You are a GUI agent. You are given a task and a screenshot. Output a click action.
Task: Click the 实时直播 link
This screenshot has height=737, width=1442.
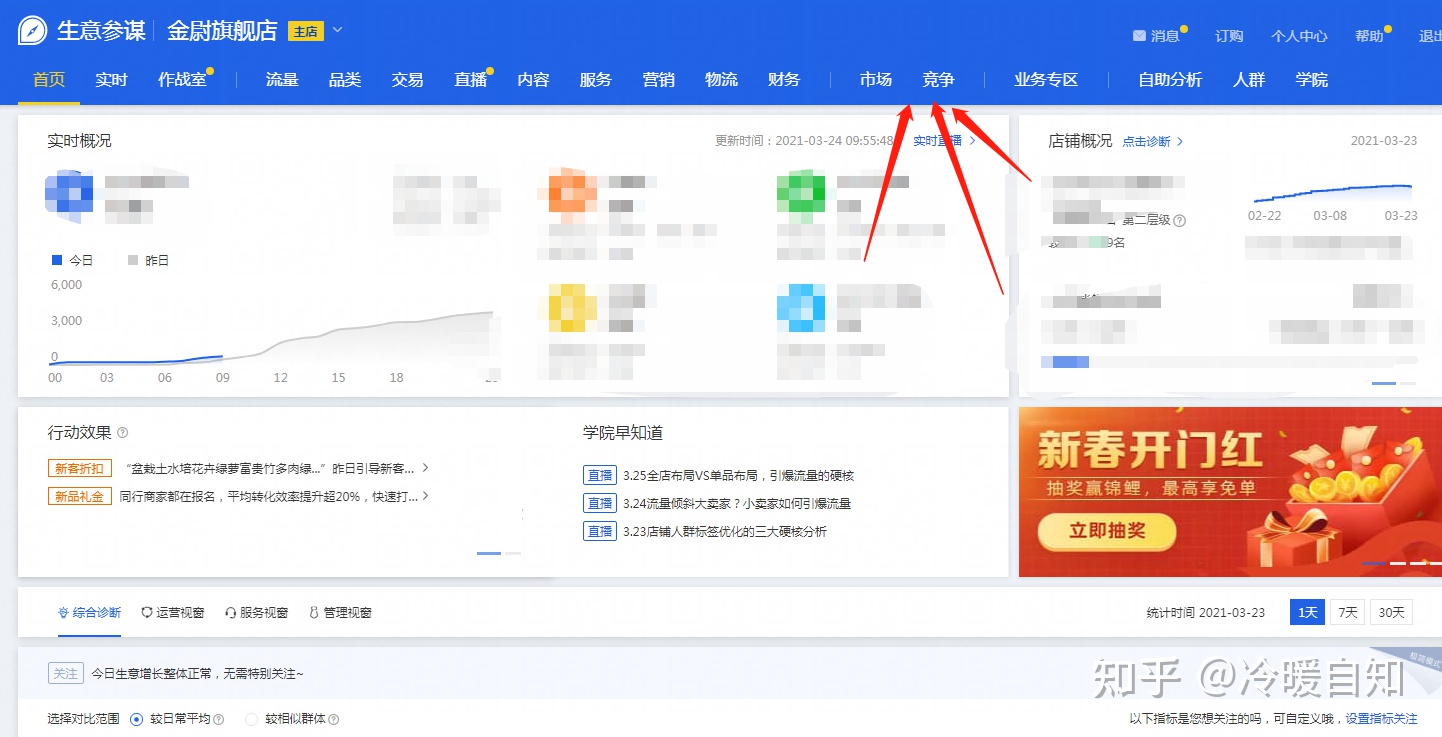[937, 141]
